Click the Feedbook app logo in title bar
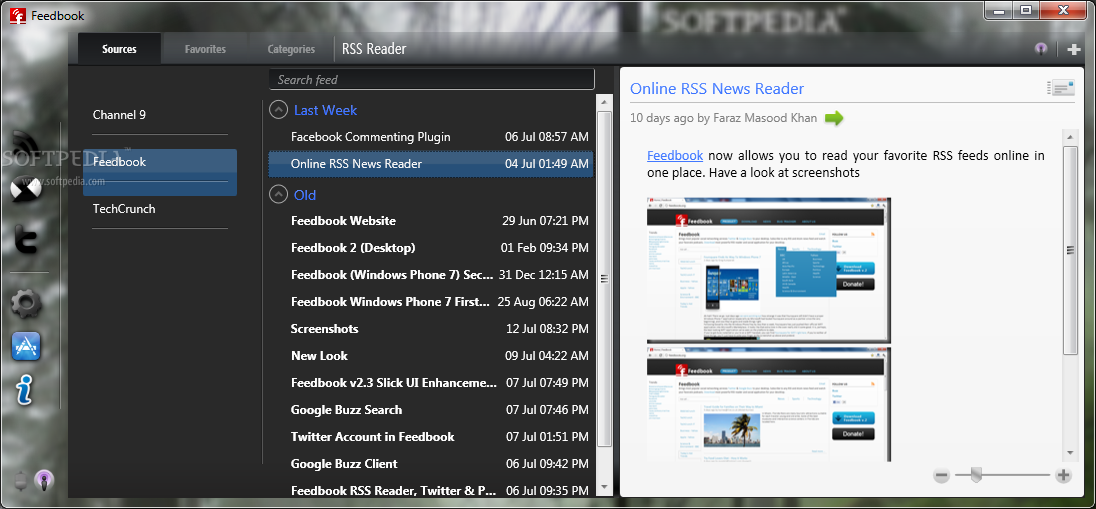This screenshot has height=509, width=1096. (19, 15)
